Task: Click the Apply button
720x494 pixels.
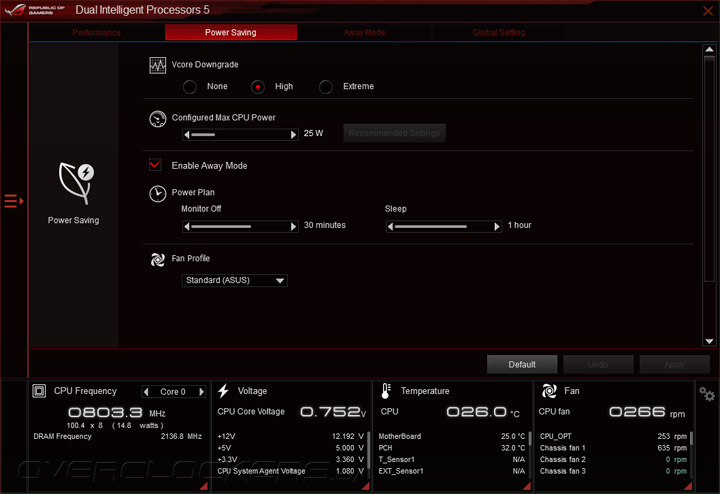Action: [674, 365]
